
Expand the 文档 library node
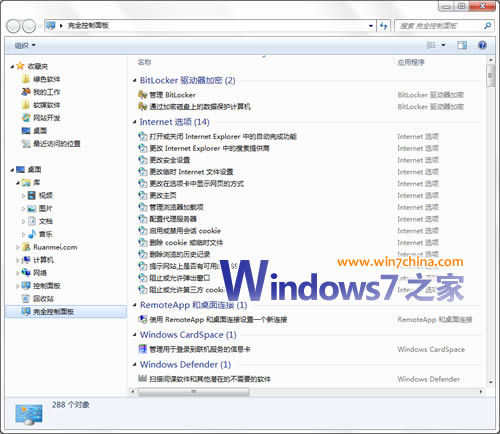click(x=23, y=221)
